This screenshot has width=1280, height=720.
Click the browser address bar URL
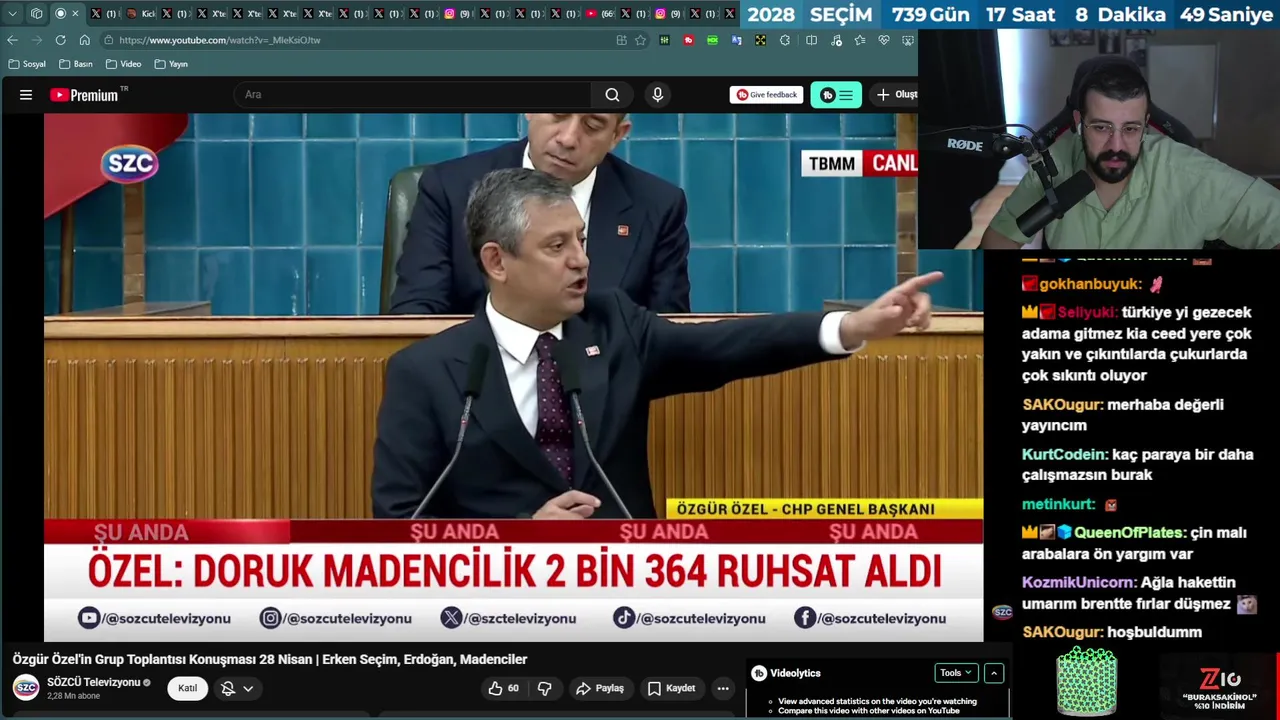tap(220, 40)
